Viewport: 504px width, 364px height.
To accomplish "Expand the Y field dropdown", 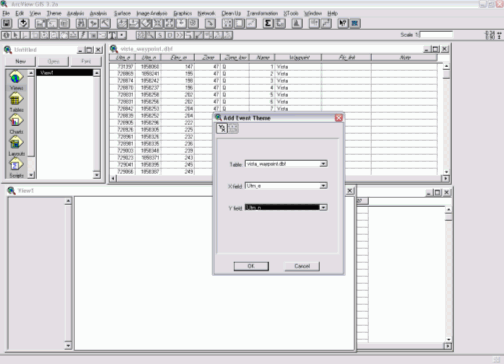I will tap(323, 207).
